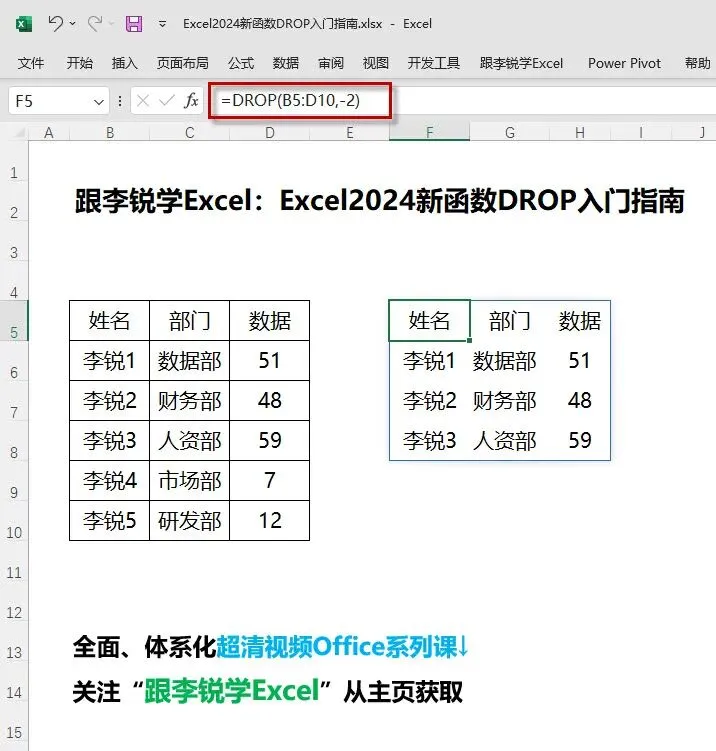Screen dimensions: 716x751
Task: Select column B header
Action: point(110,133)
